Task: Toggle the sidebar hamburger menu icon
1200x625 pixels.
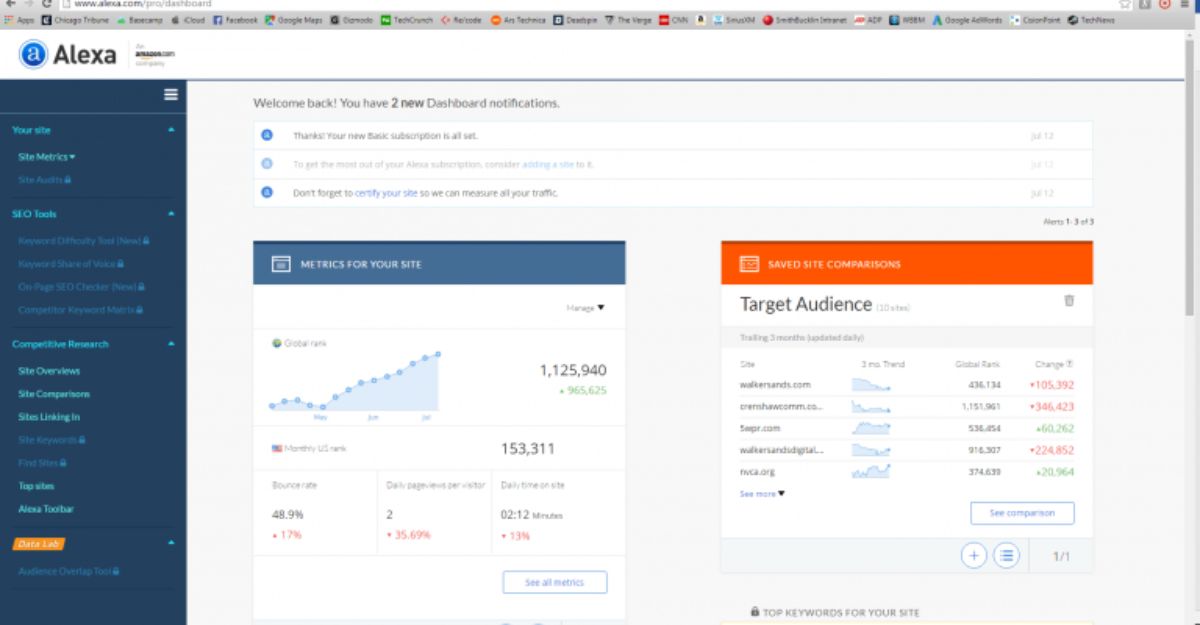Action: pyautogui.click(x=171, y=94)
